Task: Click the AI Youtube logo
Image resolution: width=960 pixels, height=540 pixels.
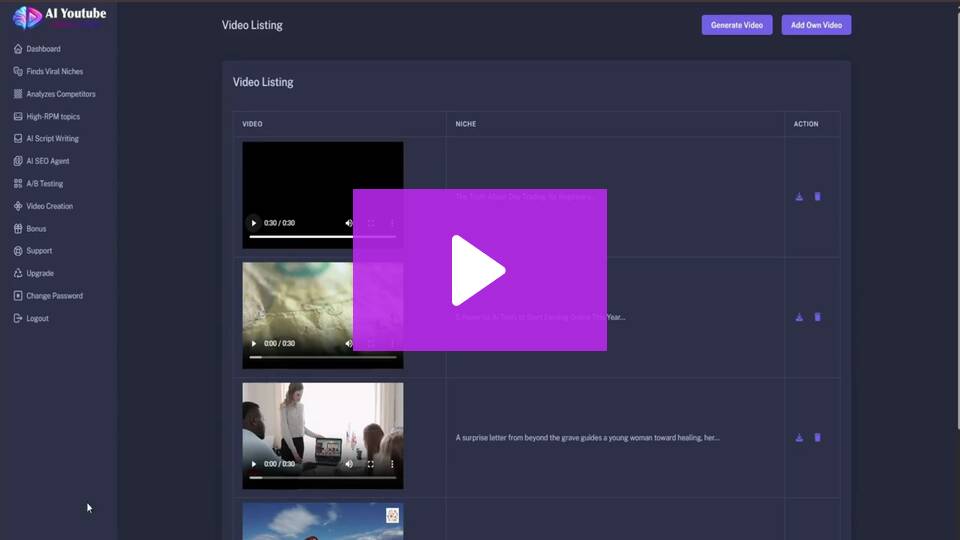Action: tap(59, 17)
